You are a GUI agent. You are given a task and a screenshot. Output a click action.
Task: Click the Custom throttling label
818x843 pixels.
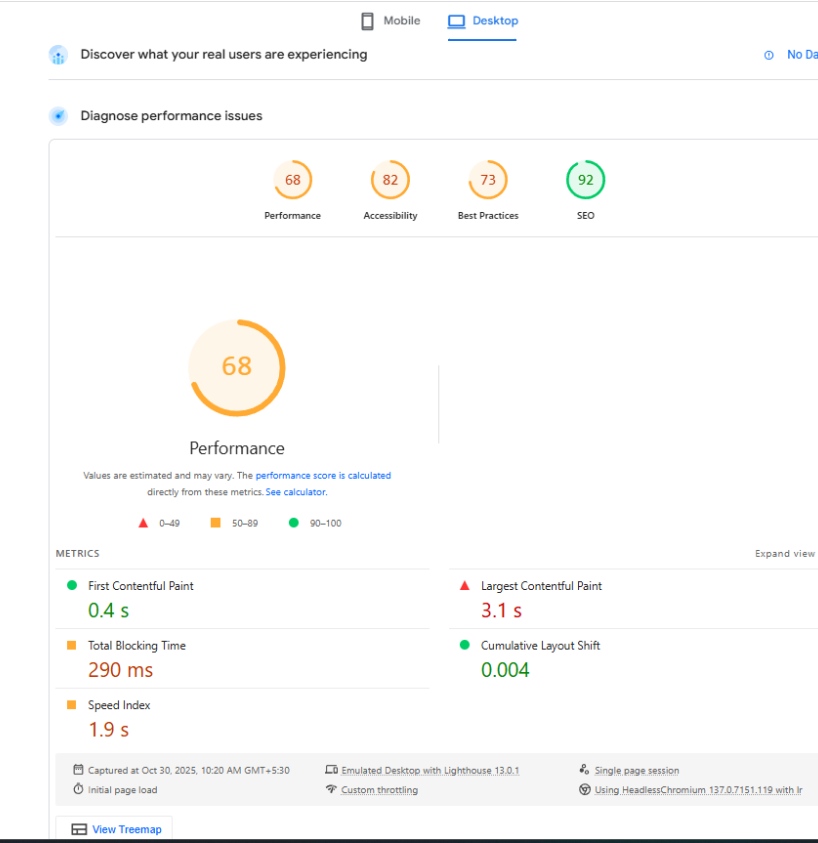coord(379,790)
